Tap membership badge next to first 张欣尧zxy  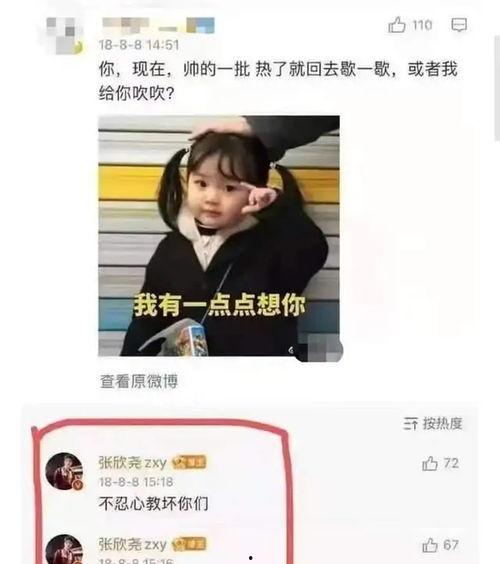tap(189, 463)
